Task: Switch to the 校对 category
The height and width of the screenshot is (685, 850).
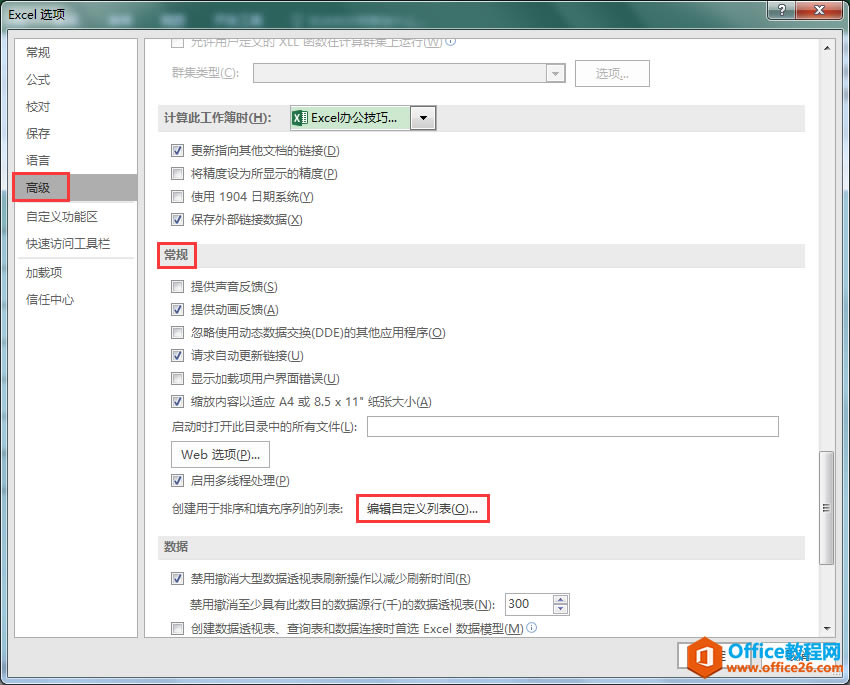Action: 76,107
